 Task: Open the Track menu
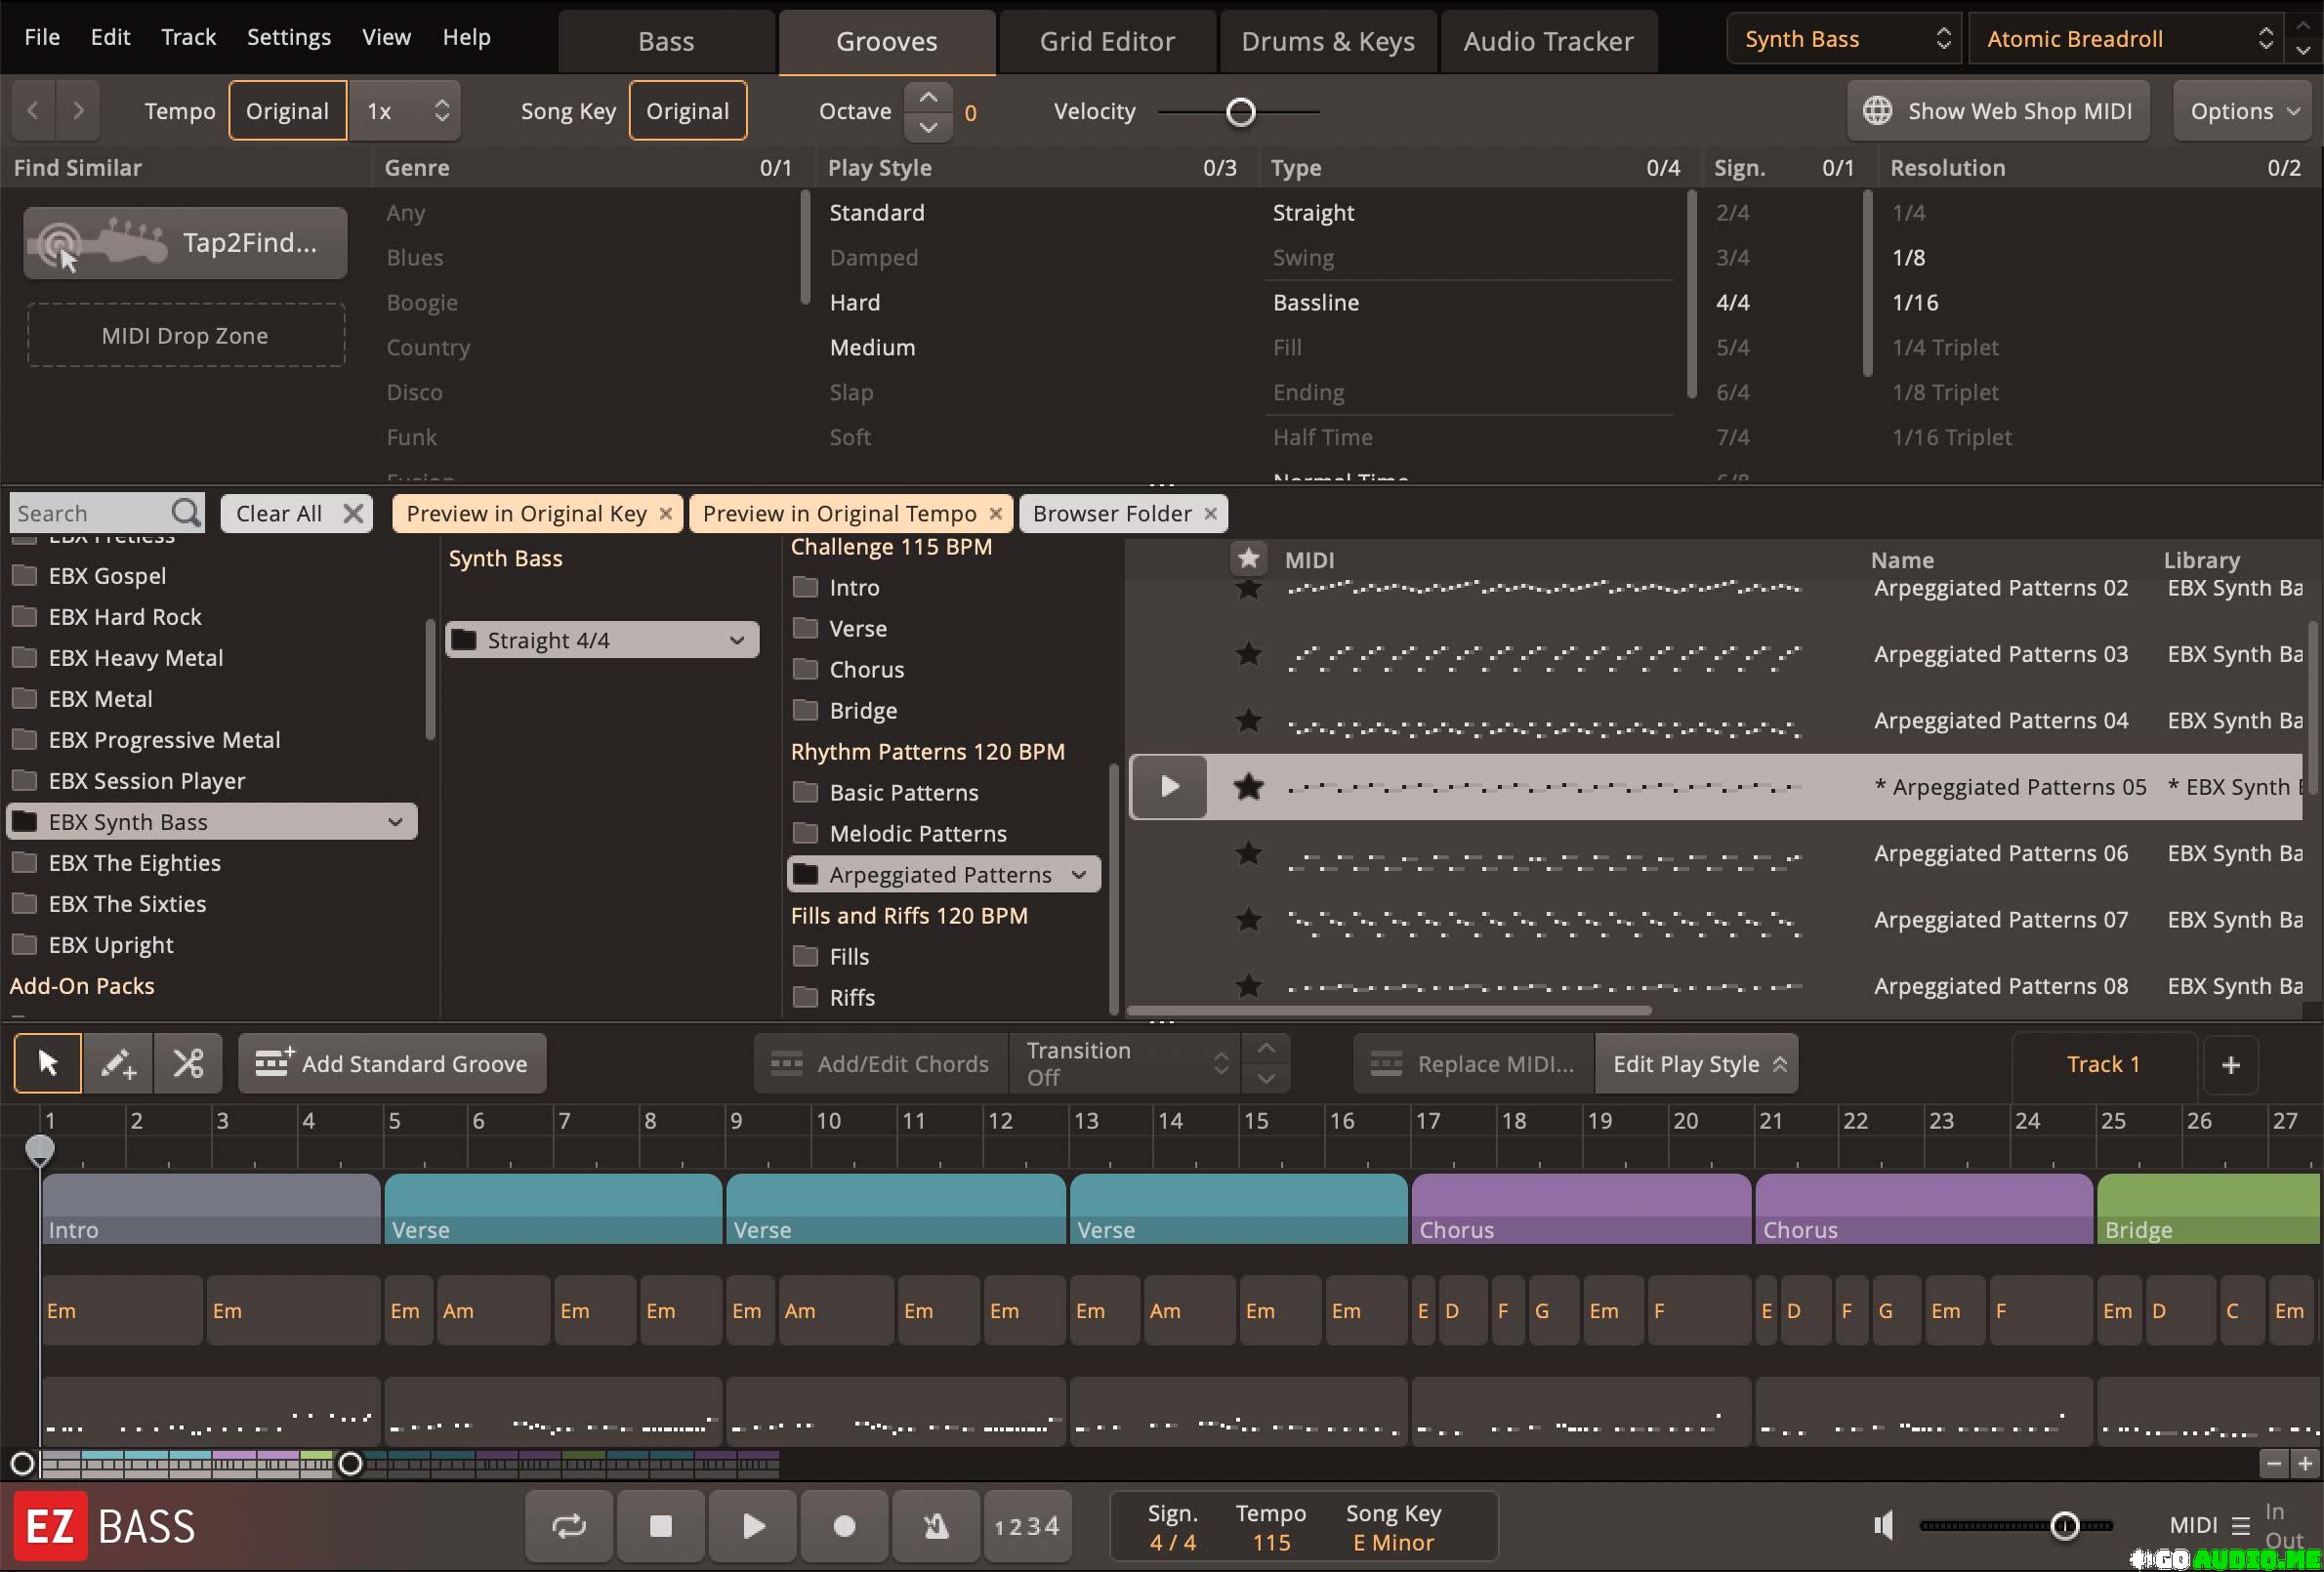click(188, 37)
